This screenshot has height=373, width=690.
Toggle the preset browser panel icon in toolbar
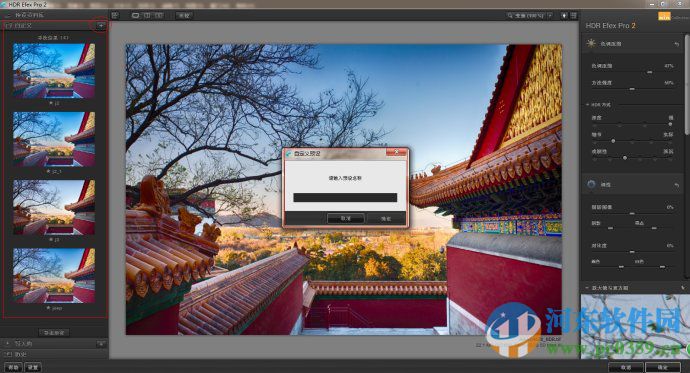(x=115, y=15)
